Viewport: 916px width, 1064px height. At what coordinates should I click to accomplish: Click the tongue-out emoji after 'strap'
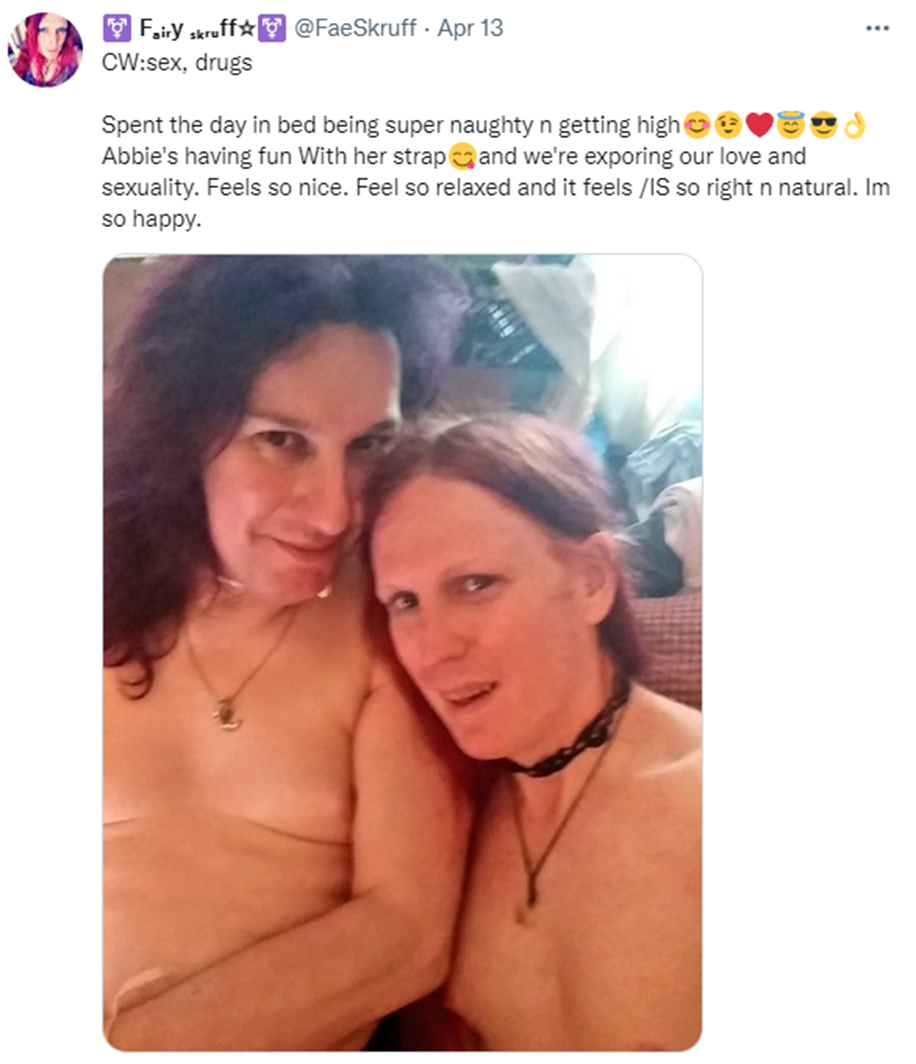point(462,157)
